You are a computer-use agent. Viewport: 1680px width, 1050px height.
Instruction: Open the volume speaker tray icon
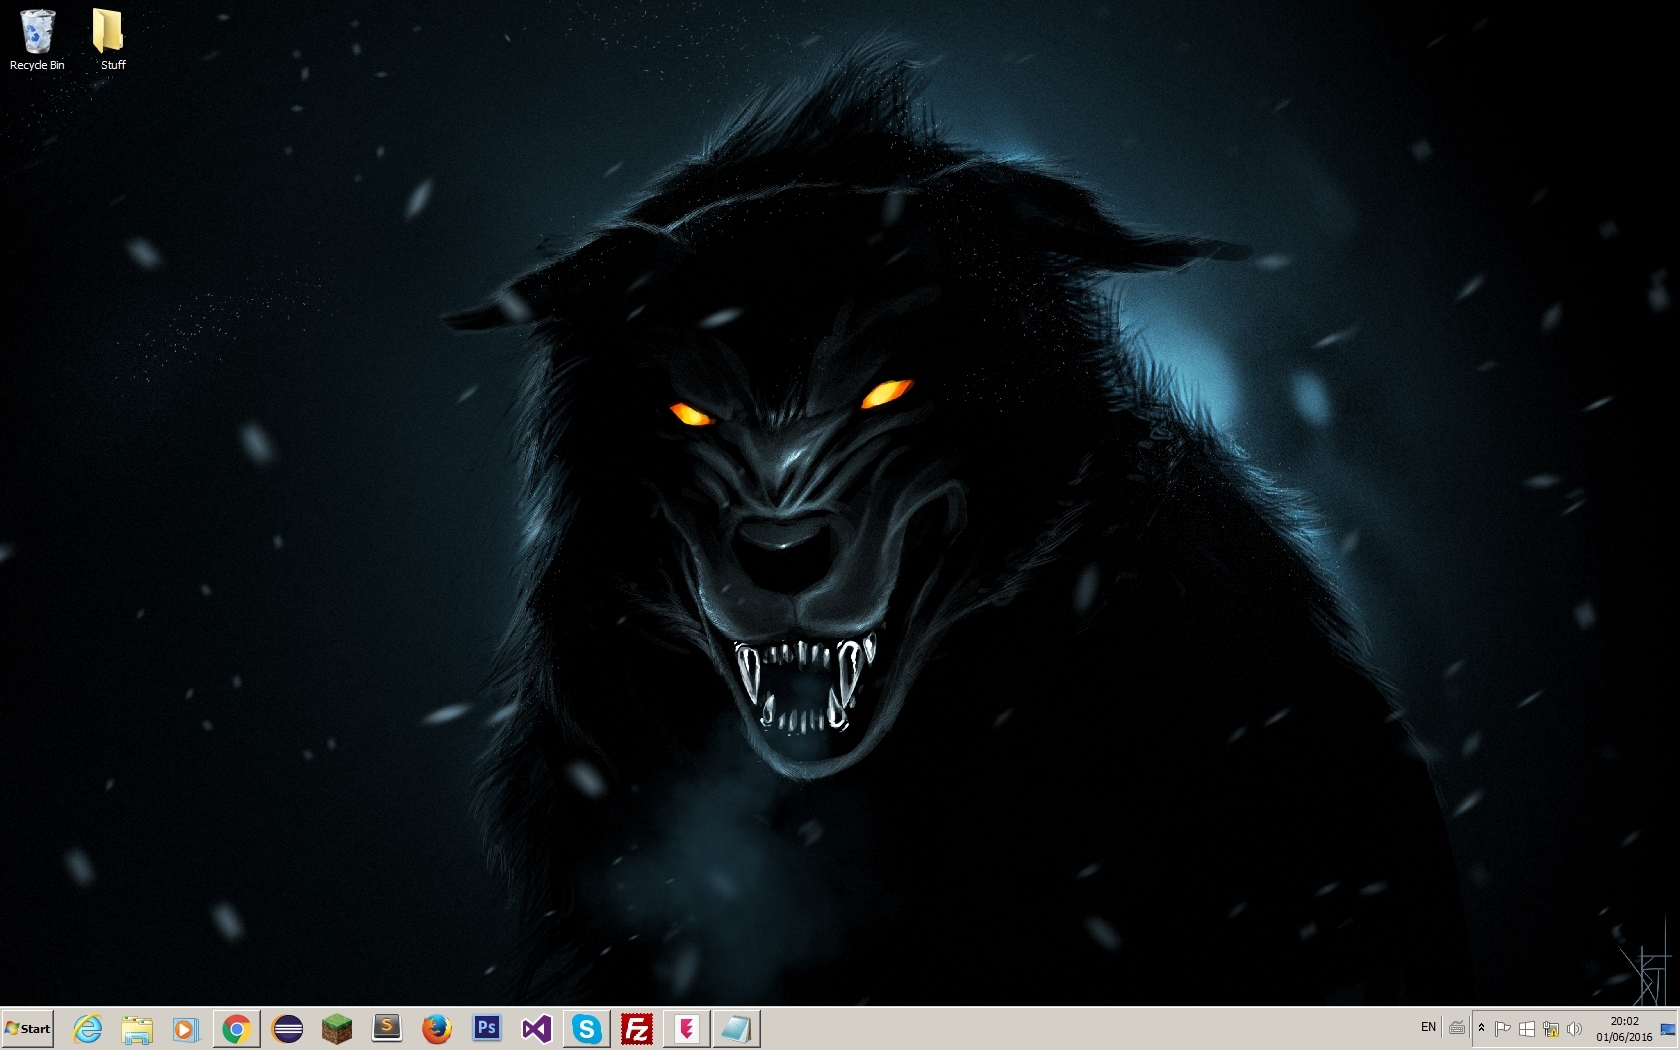(x=1575, y=1028)
